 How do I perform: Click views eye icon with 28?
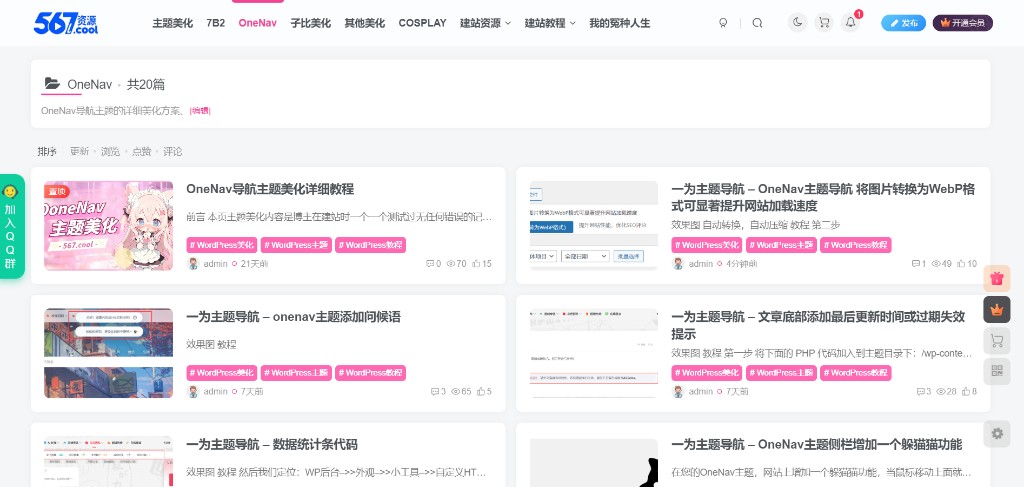[941, 392]
